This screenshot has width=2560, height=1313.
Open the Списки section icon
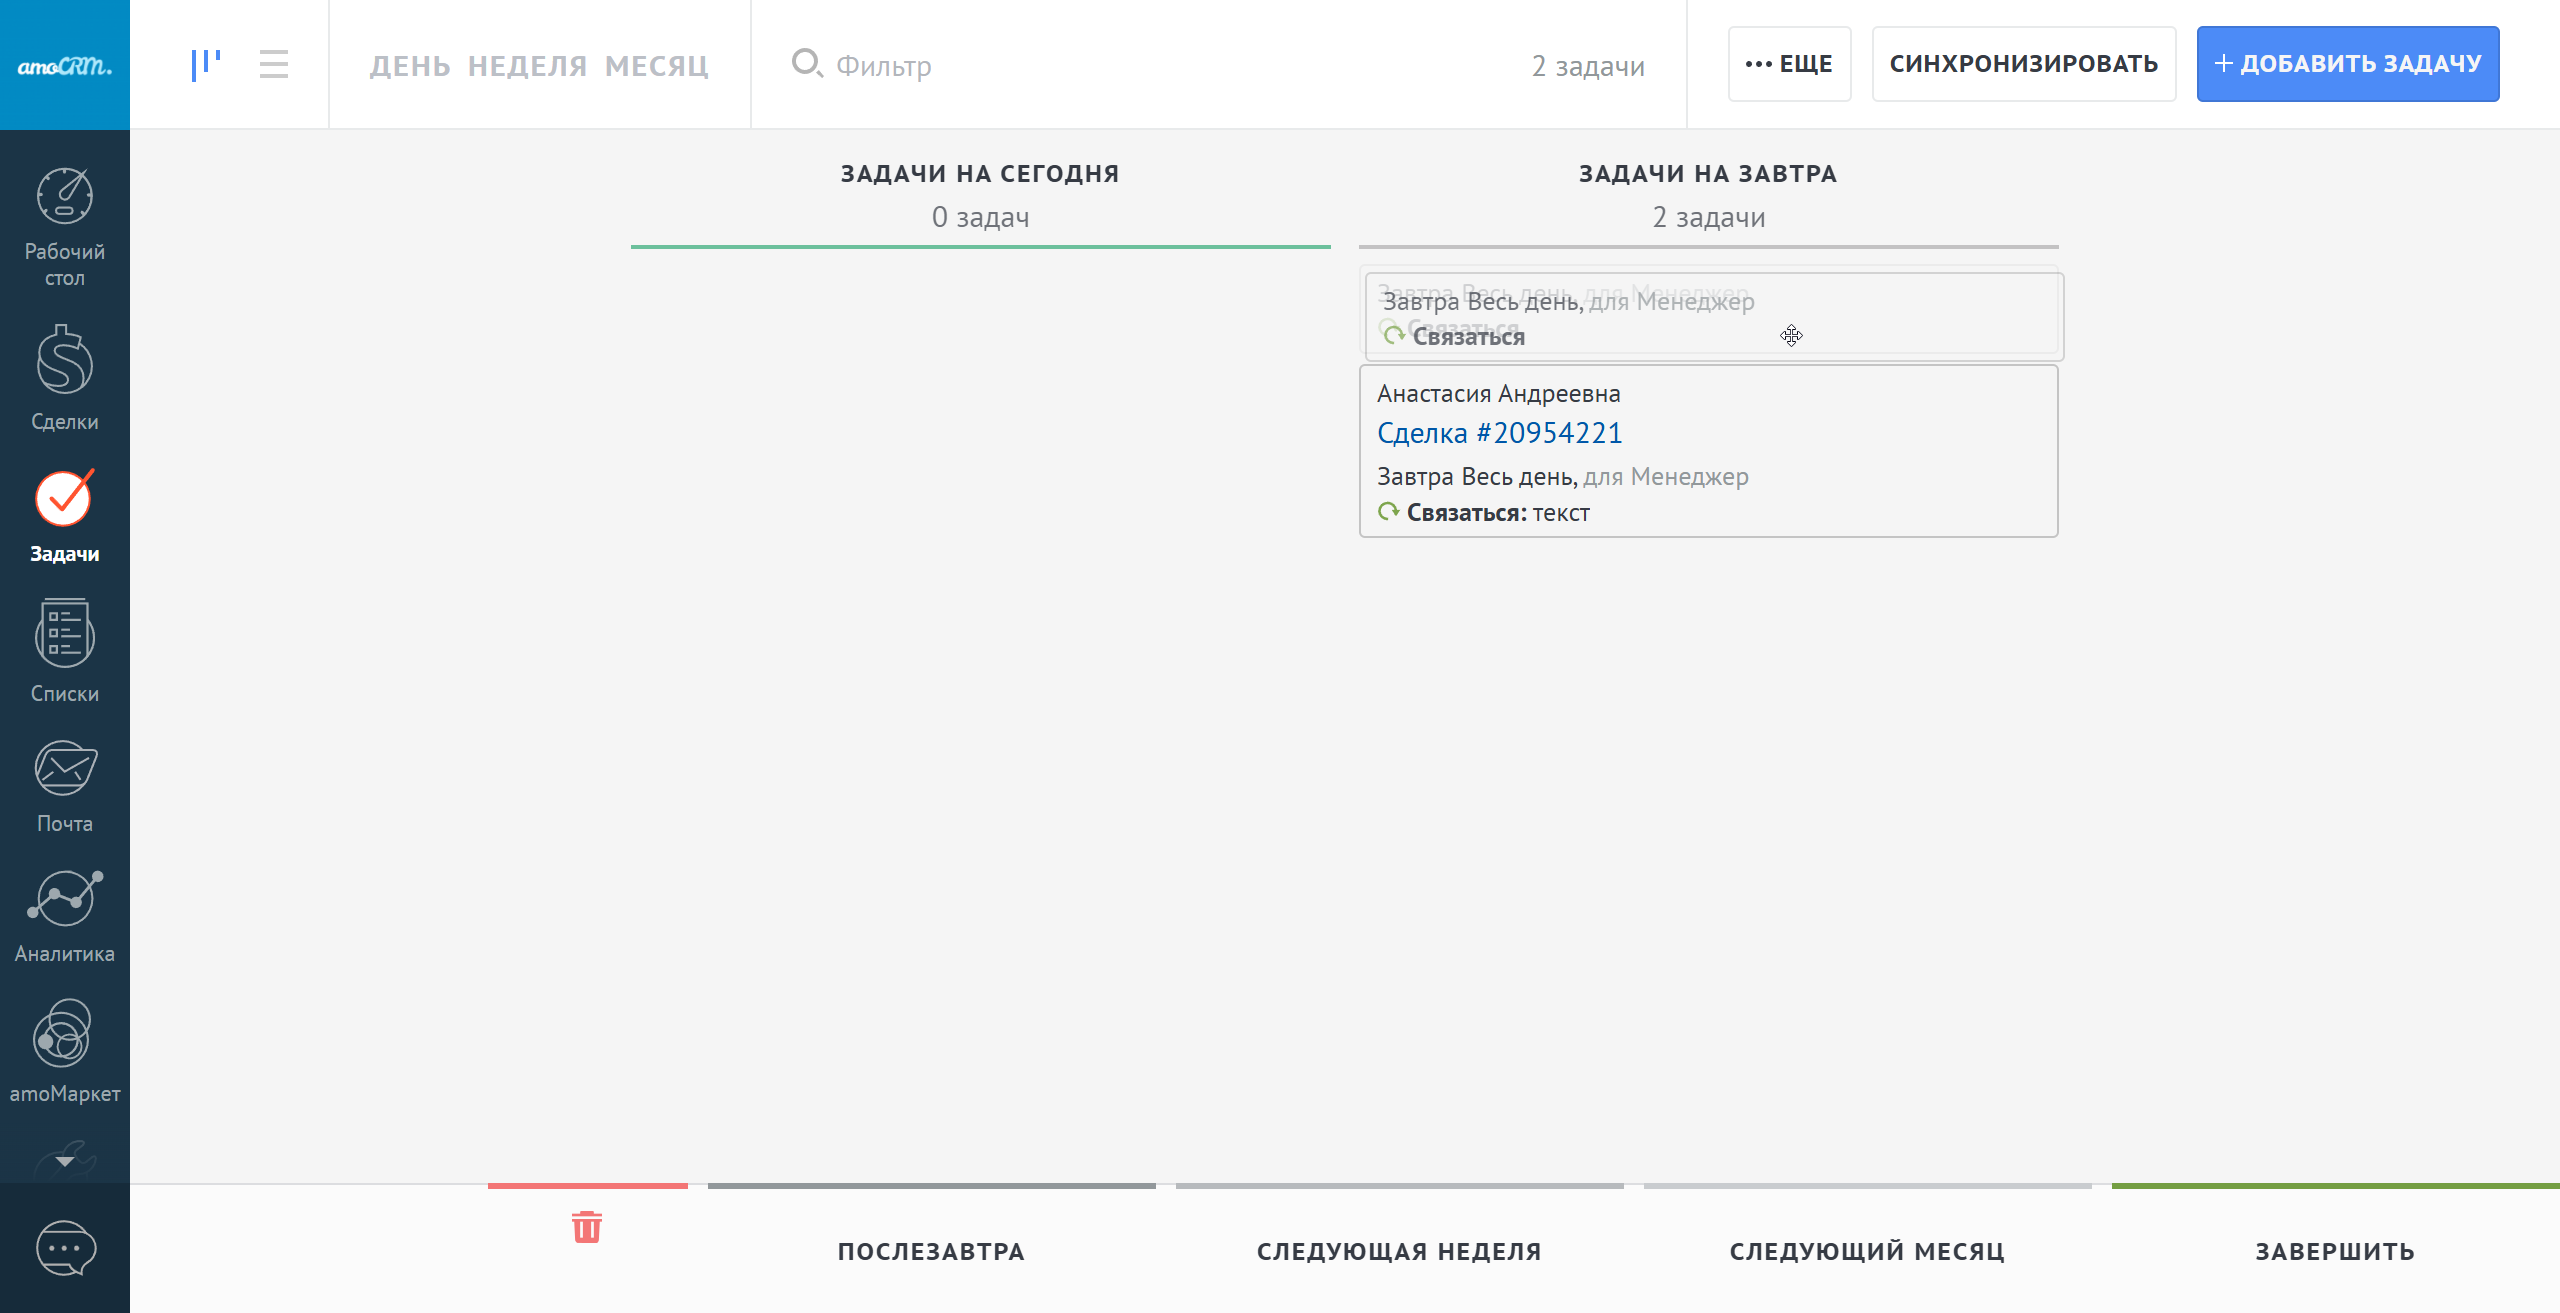pos(64,634)
